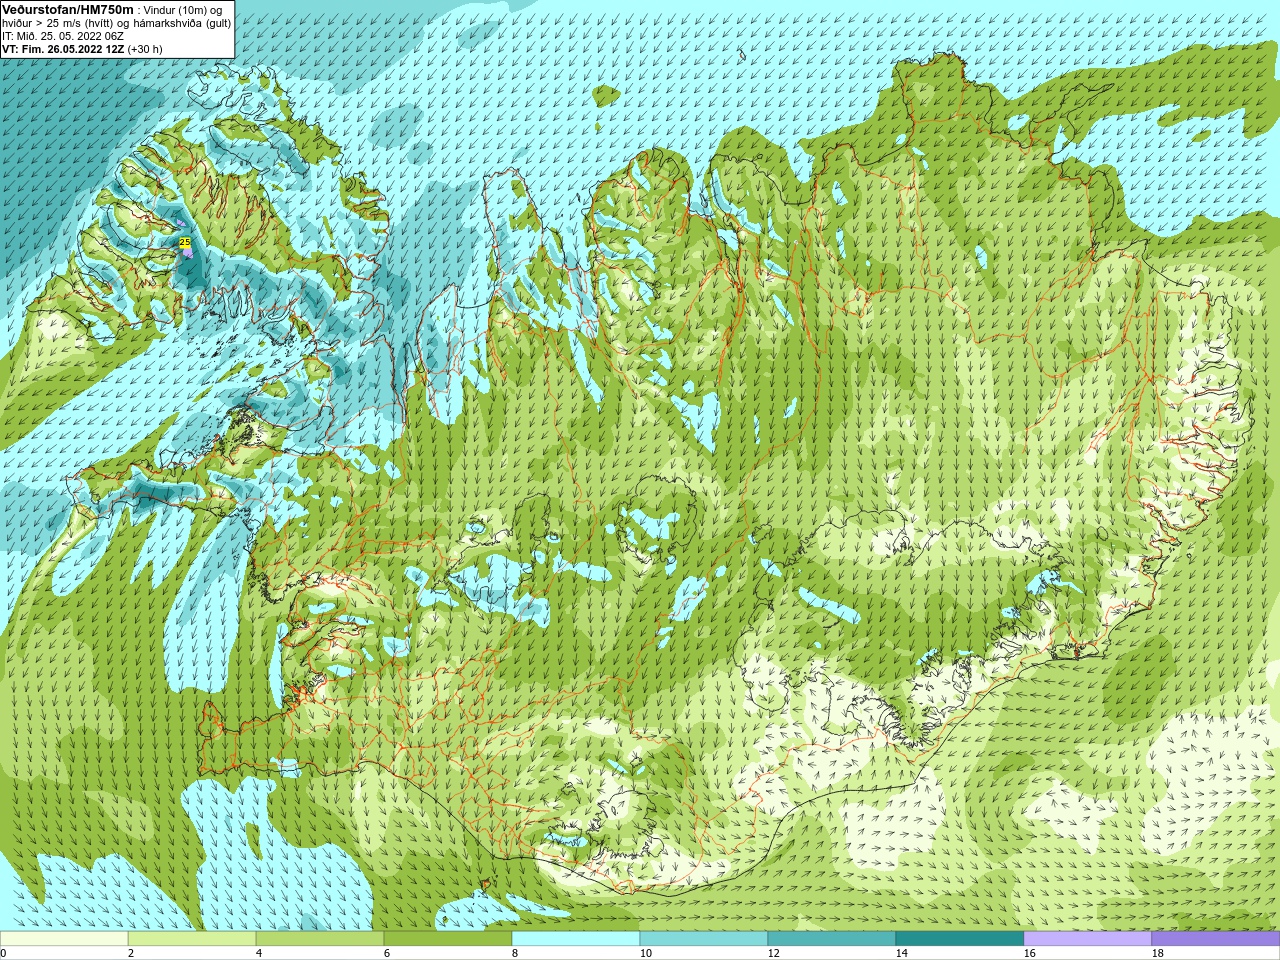
Task: Choose the 14–16 m/s dark teal legend swatch
Action: 960,939
